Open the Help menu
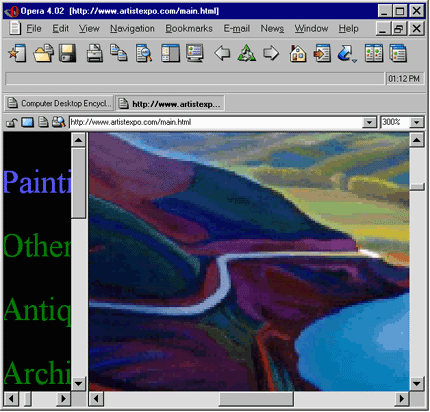430x412 pixels. (x=348, y=29)
